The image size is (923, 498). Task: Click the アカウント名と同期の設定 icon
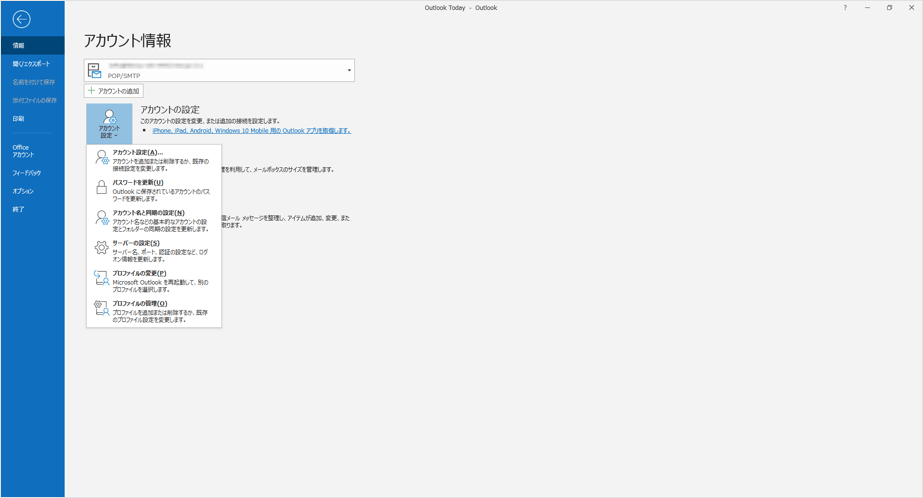tap(101, 218)
